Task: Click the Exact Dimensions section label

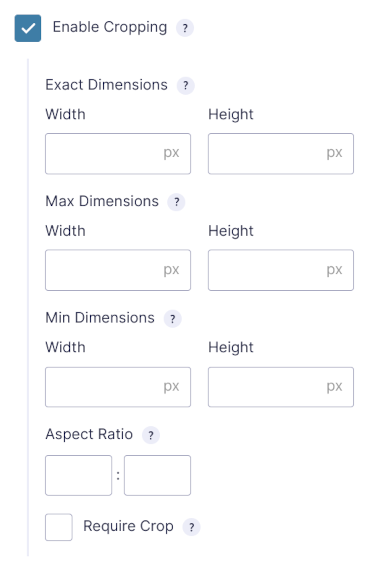Action: (x=107, y=85)
